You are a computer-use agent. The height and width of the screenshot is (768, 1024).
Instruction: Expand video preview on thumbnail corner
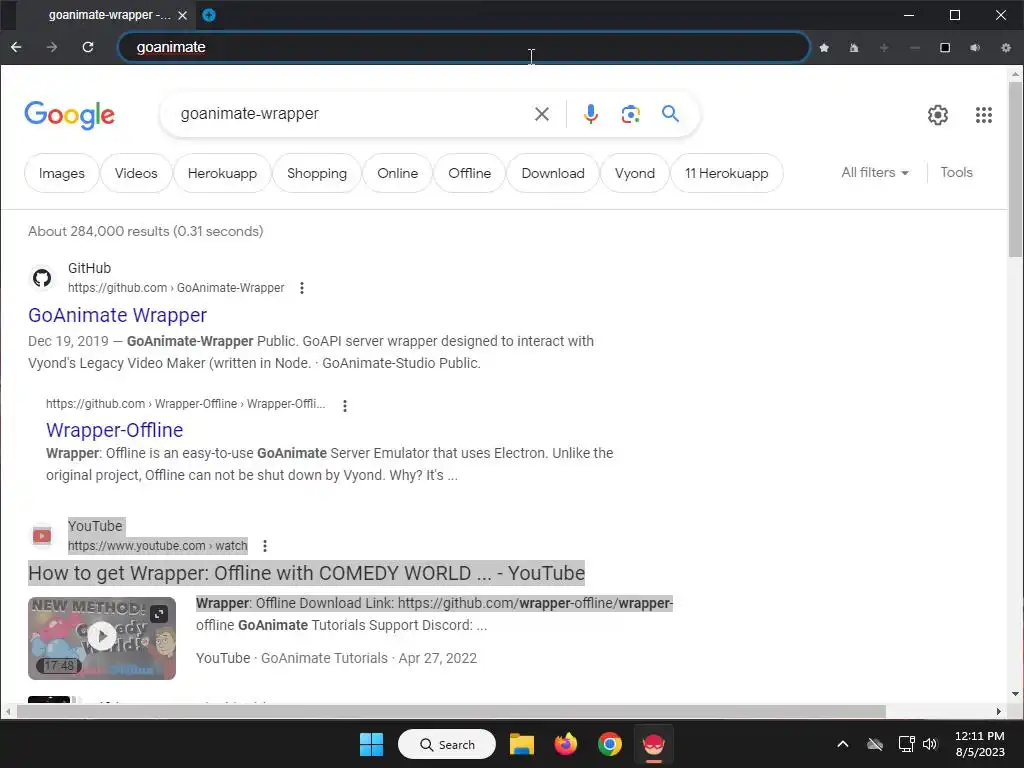[x=159, y=614]
